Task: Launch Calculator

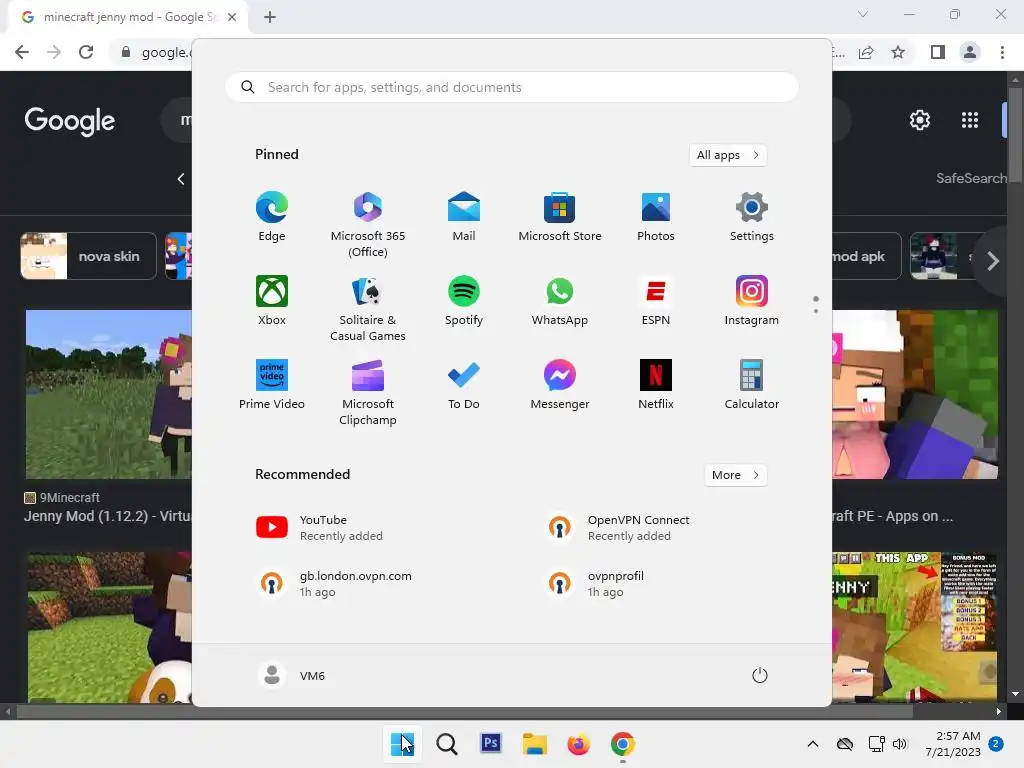Action: click(x=752, y=385)
